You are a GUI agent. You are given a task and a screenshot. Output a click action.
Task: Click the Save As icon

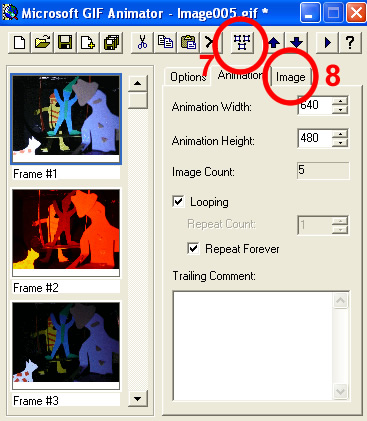(x=111, y=43)
